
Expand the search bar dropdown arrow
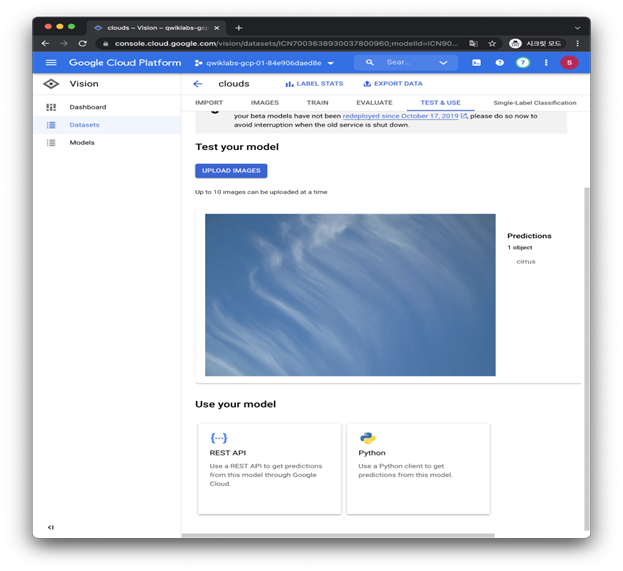(x=443, y=63)
